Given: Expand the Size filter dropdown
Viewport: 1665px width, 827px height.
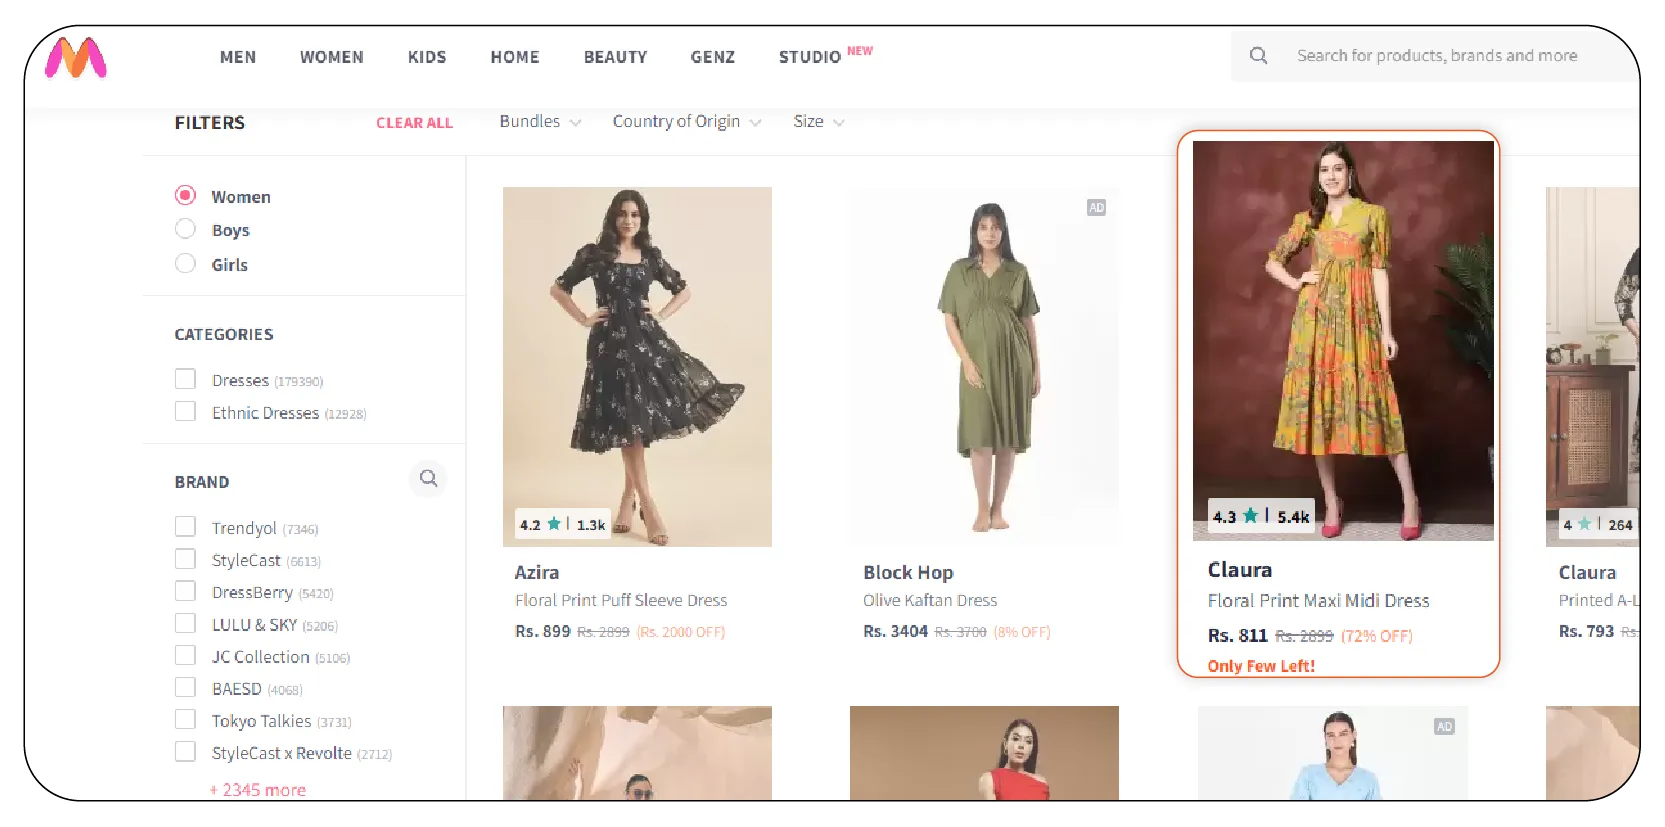Looking at the screenshot, I should coord(818,122).
